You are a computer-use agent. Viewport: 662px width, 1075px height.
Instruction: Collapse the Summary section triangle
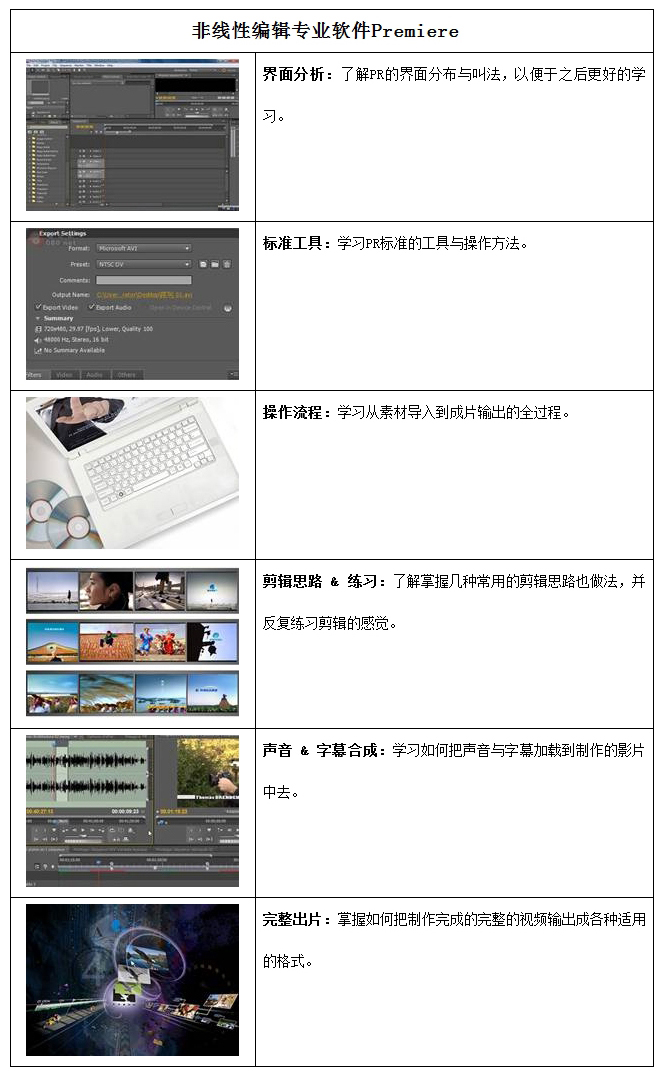[37, 319]
